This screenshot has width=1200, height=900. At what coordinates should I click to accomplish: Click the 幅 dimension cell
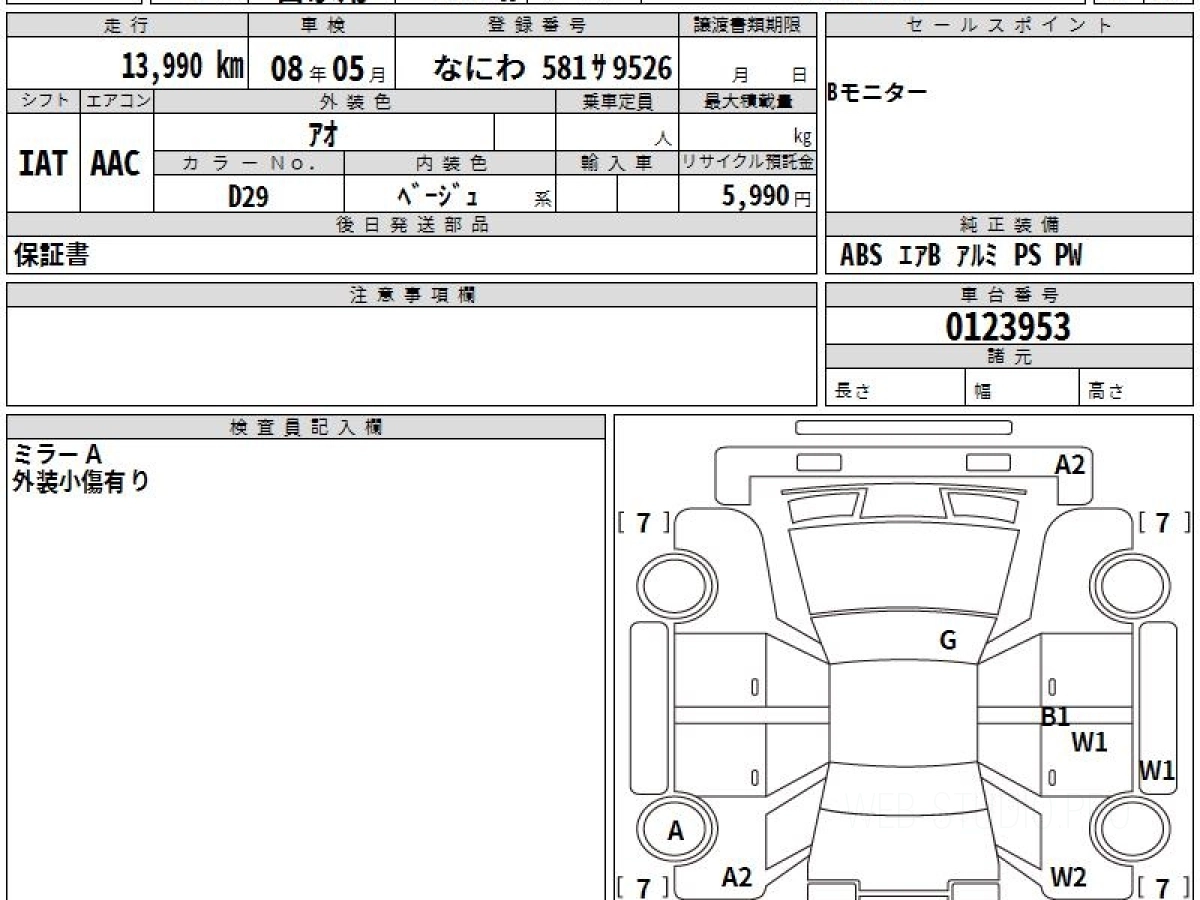[1023, 389]
